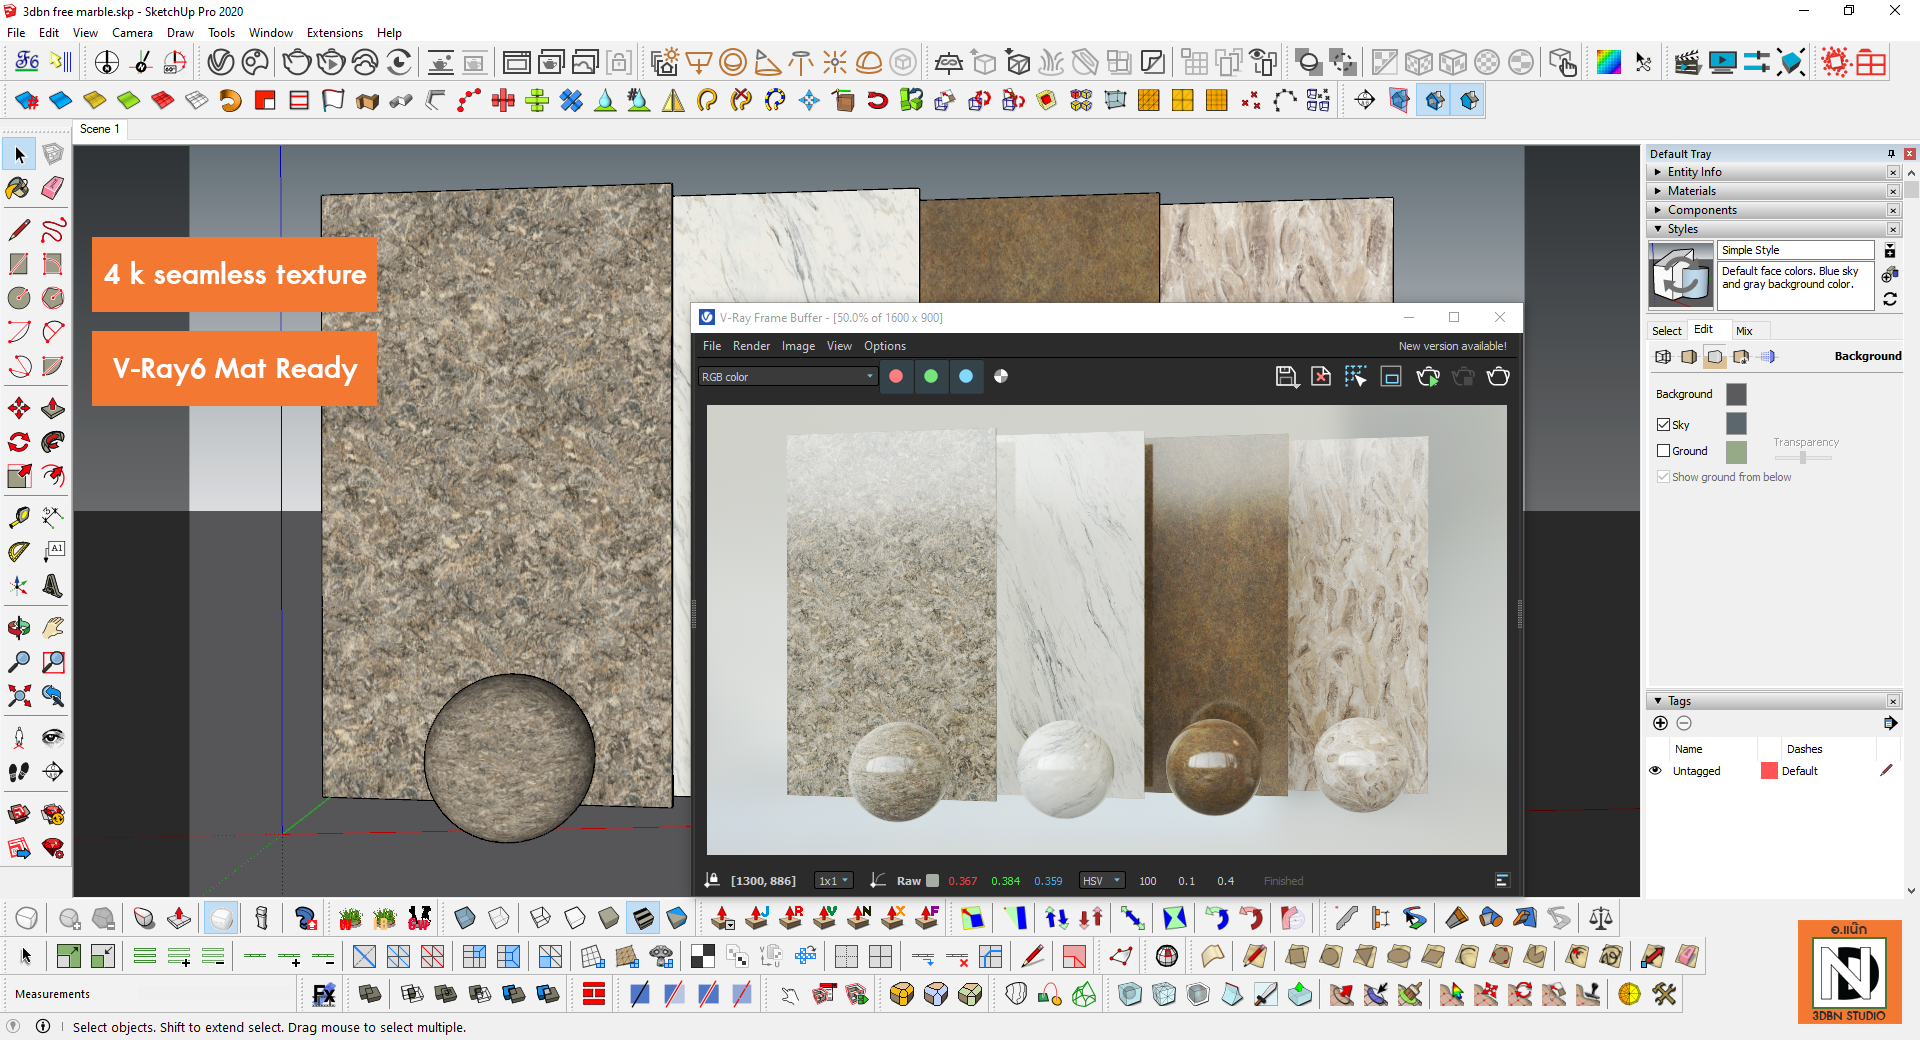Screen dimensions: 1920x1040
Task: Click the Measurements input box
Action: (217, 994)
